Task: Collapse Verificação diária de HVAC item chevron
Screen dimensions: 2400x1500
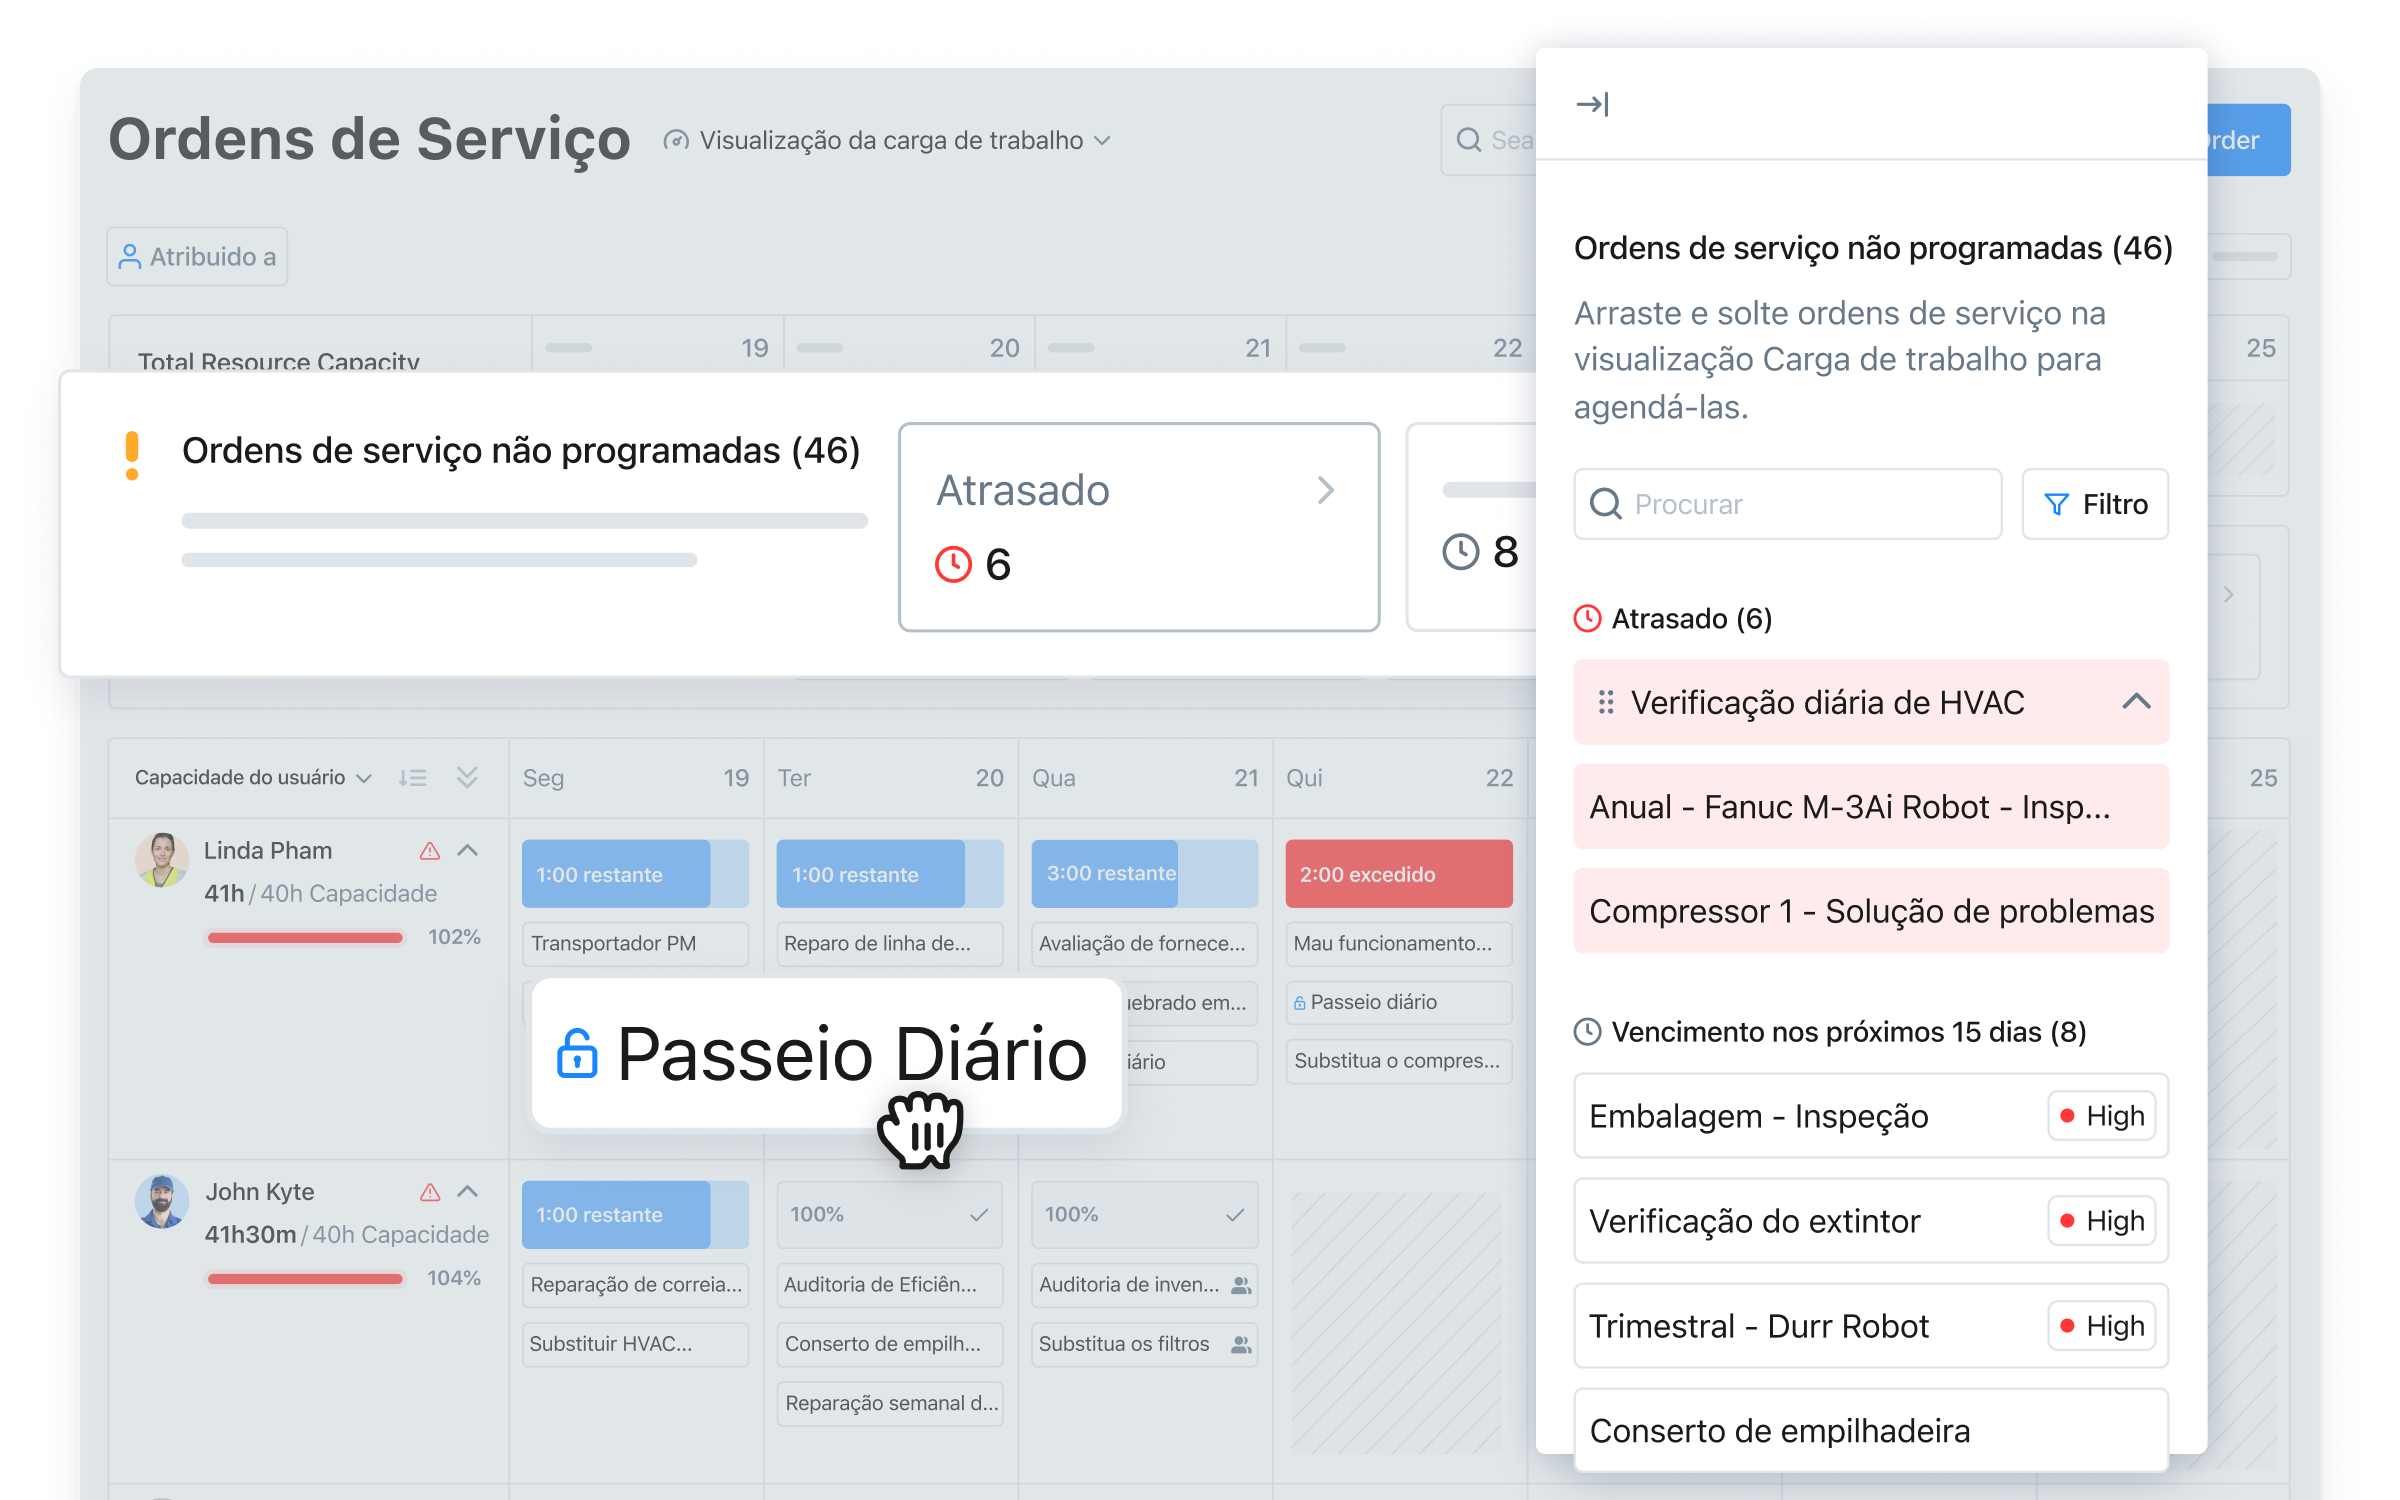Action: pos(2136,702)
